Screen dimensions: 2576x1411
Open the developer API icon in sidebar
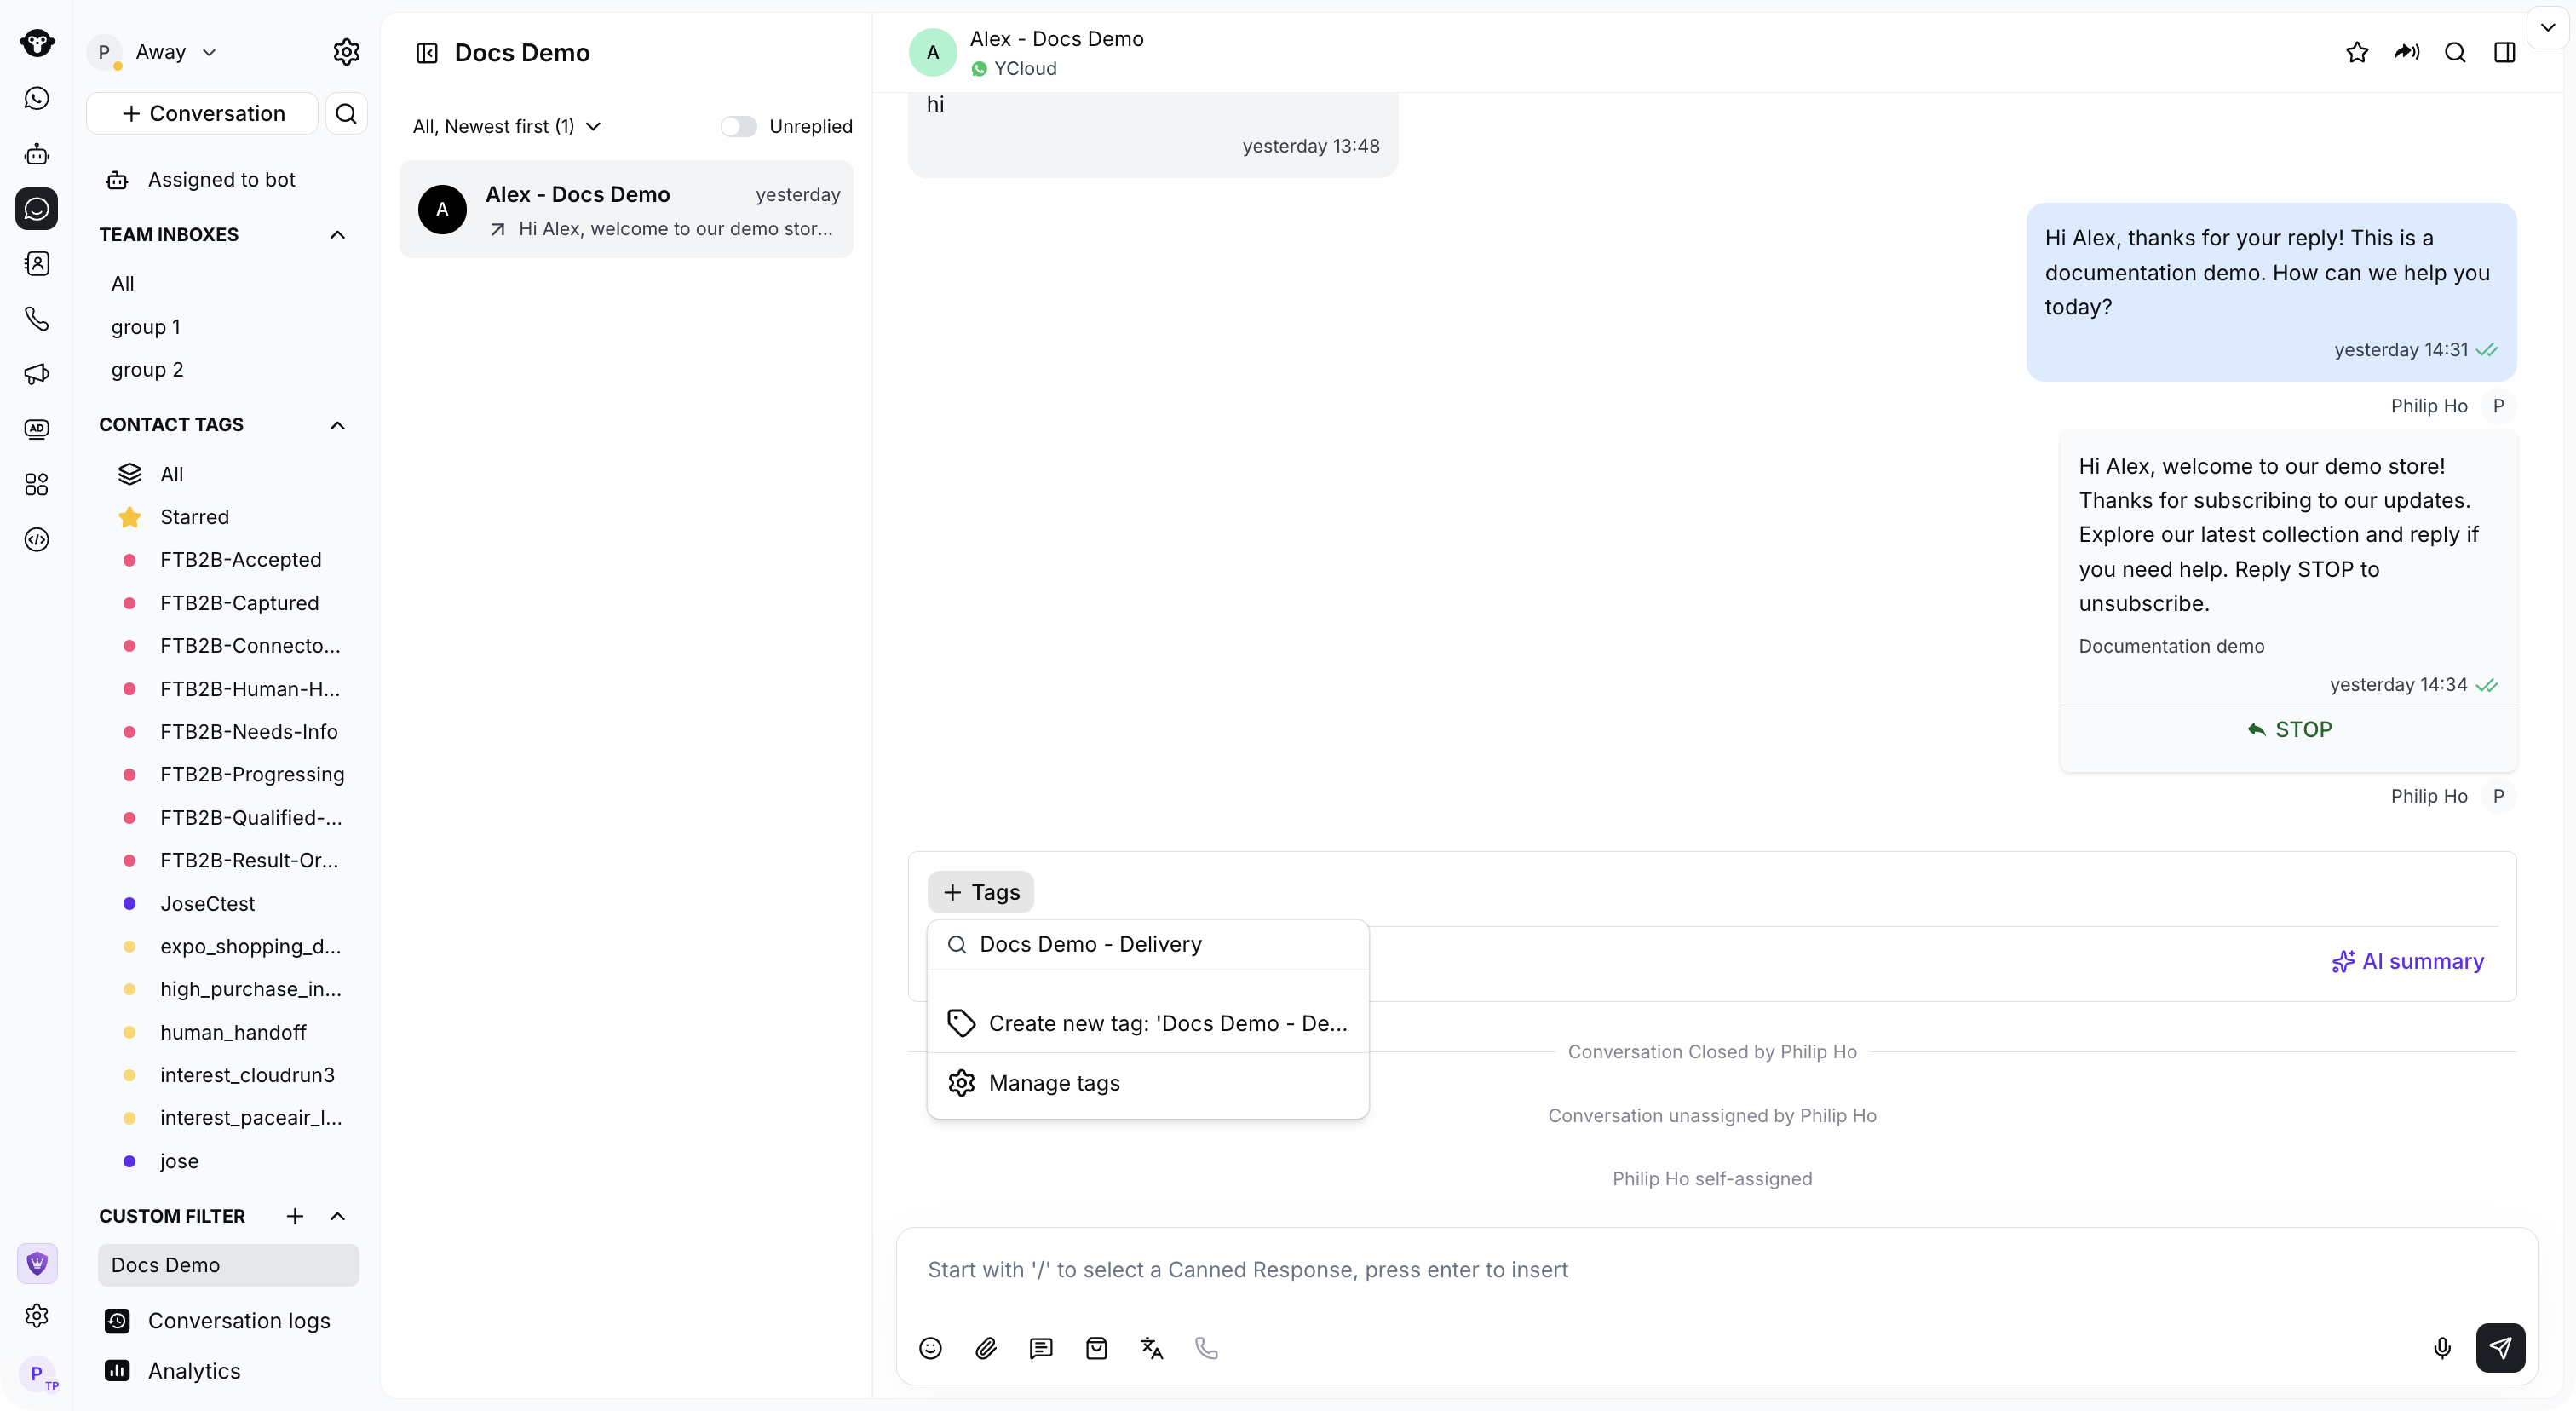[37, 540]
